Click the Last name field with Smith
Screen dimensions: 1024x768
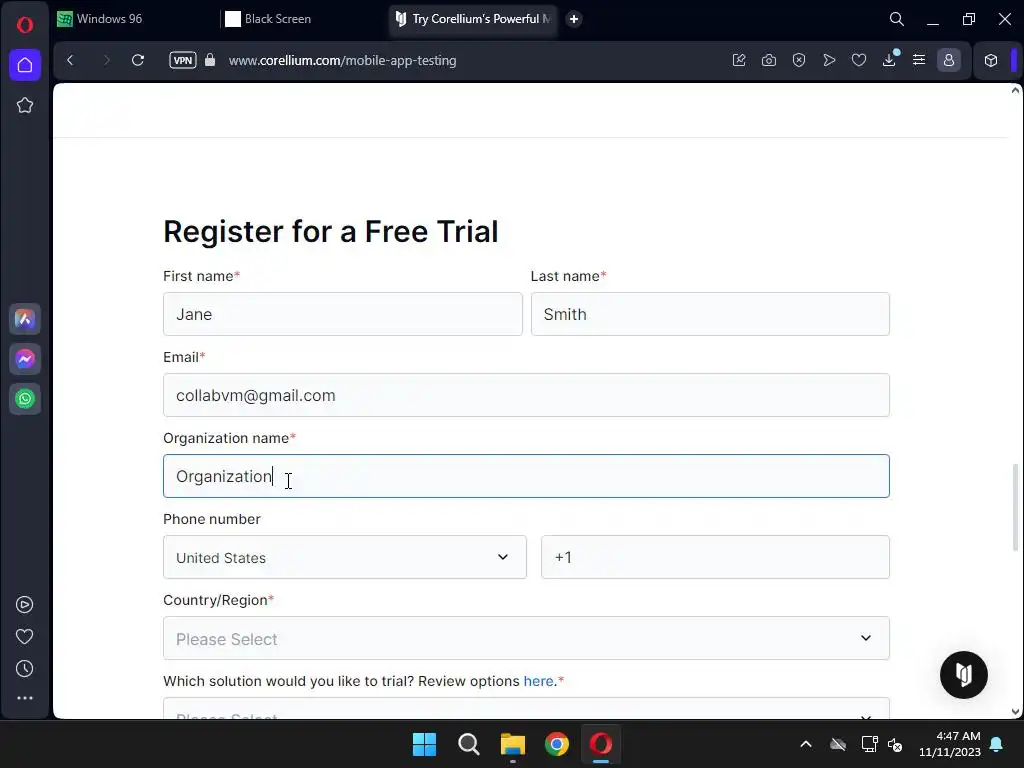click(x=710, y=314)
